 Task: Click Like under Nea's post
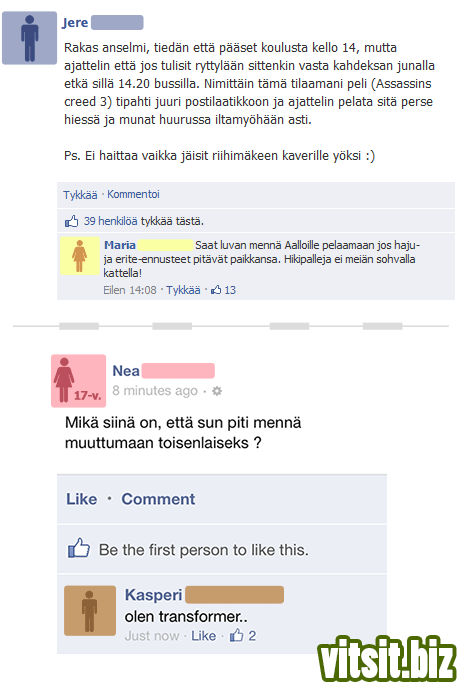(82, 499)
